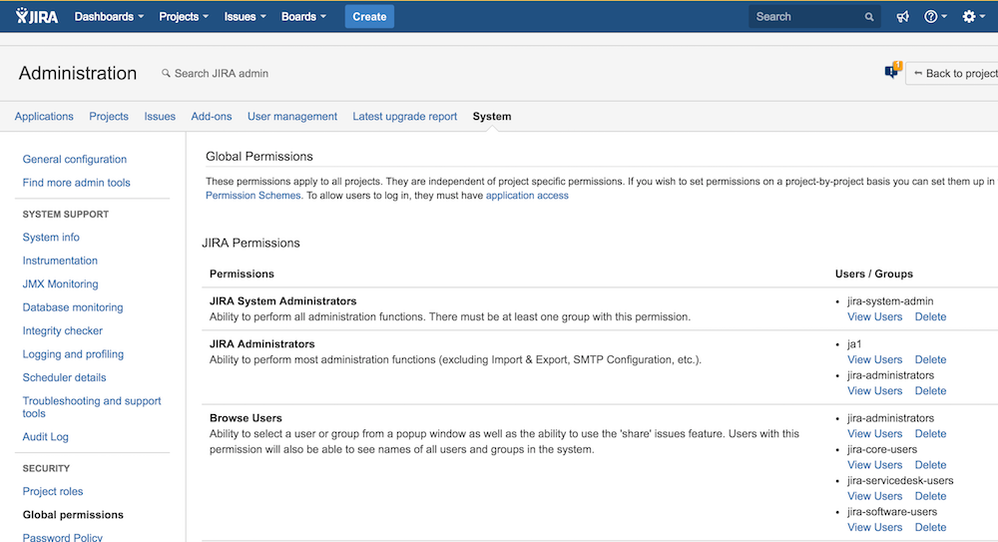This screenshot has height=542, width=998.
Task: Click the JIRA logo
Action: click(37, 17)
